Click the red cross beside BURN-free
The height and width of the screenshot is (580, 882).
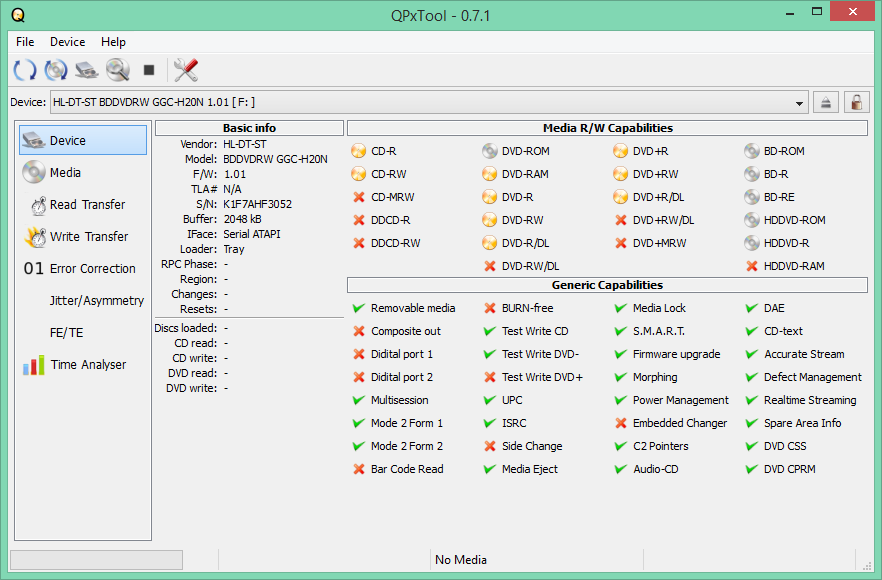coord(489,308)
